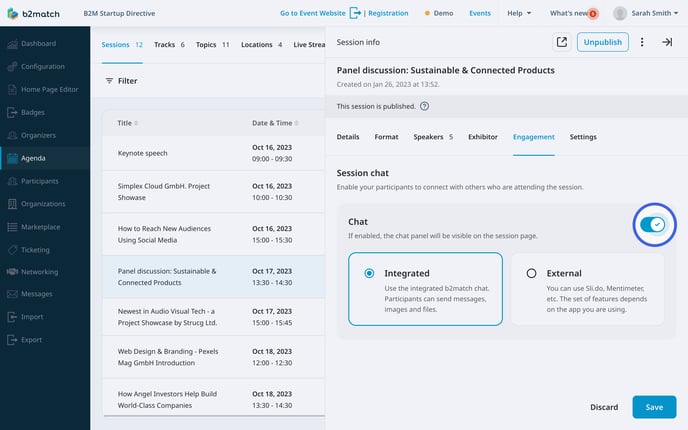This screenshot has height=430, width=688.
Task: Click the What's new notification badge
Action: [593, 14]
